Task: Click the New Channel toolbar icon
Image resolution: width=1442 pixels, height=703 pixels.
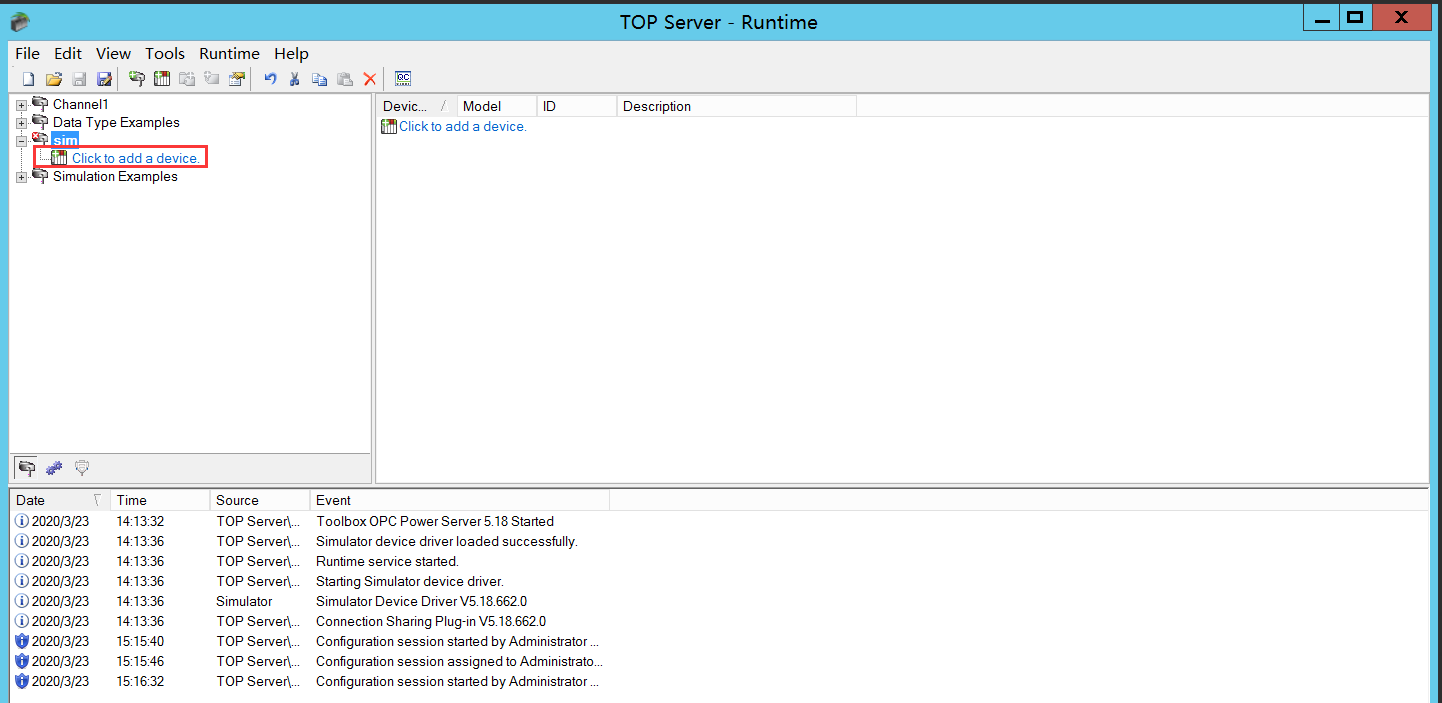Action: (x=137, y=79)
